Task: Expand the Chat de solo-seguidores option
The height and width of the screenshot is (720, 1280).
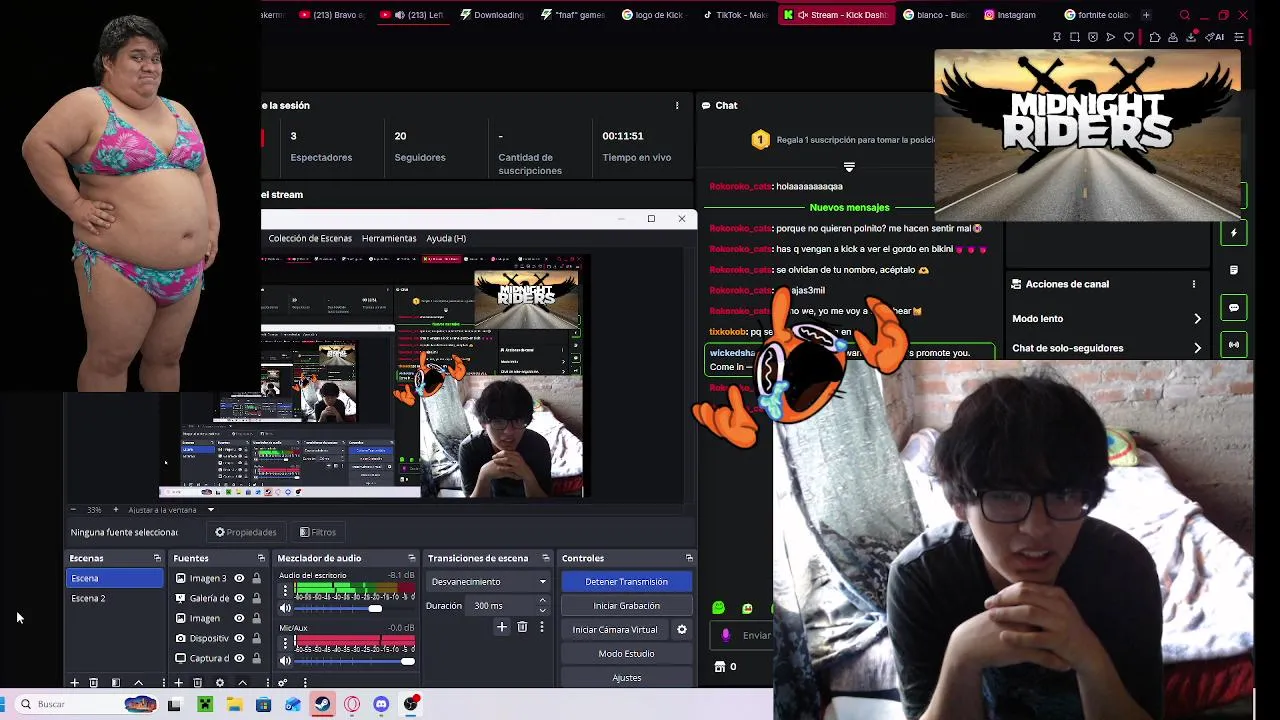Action: (1107, 348)
